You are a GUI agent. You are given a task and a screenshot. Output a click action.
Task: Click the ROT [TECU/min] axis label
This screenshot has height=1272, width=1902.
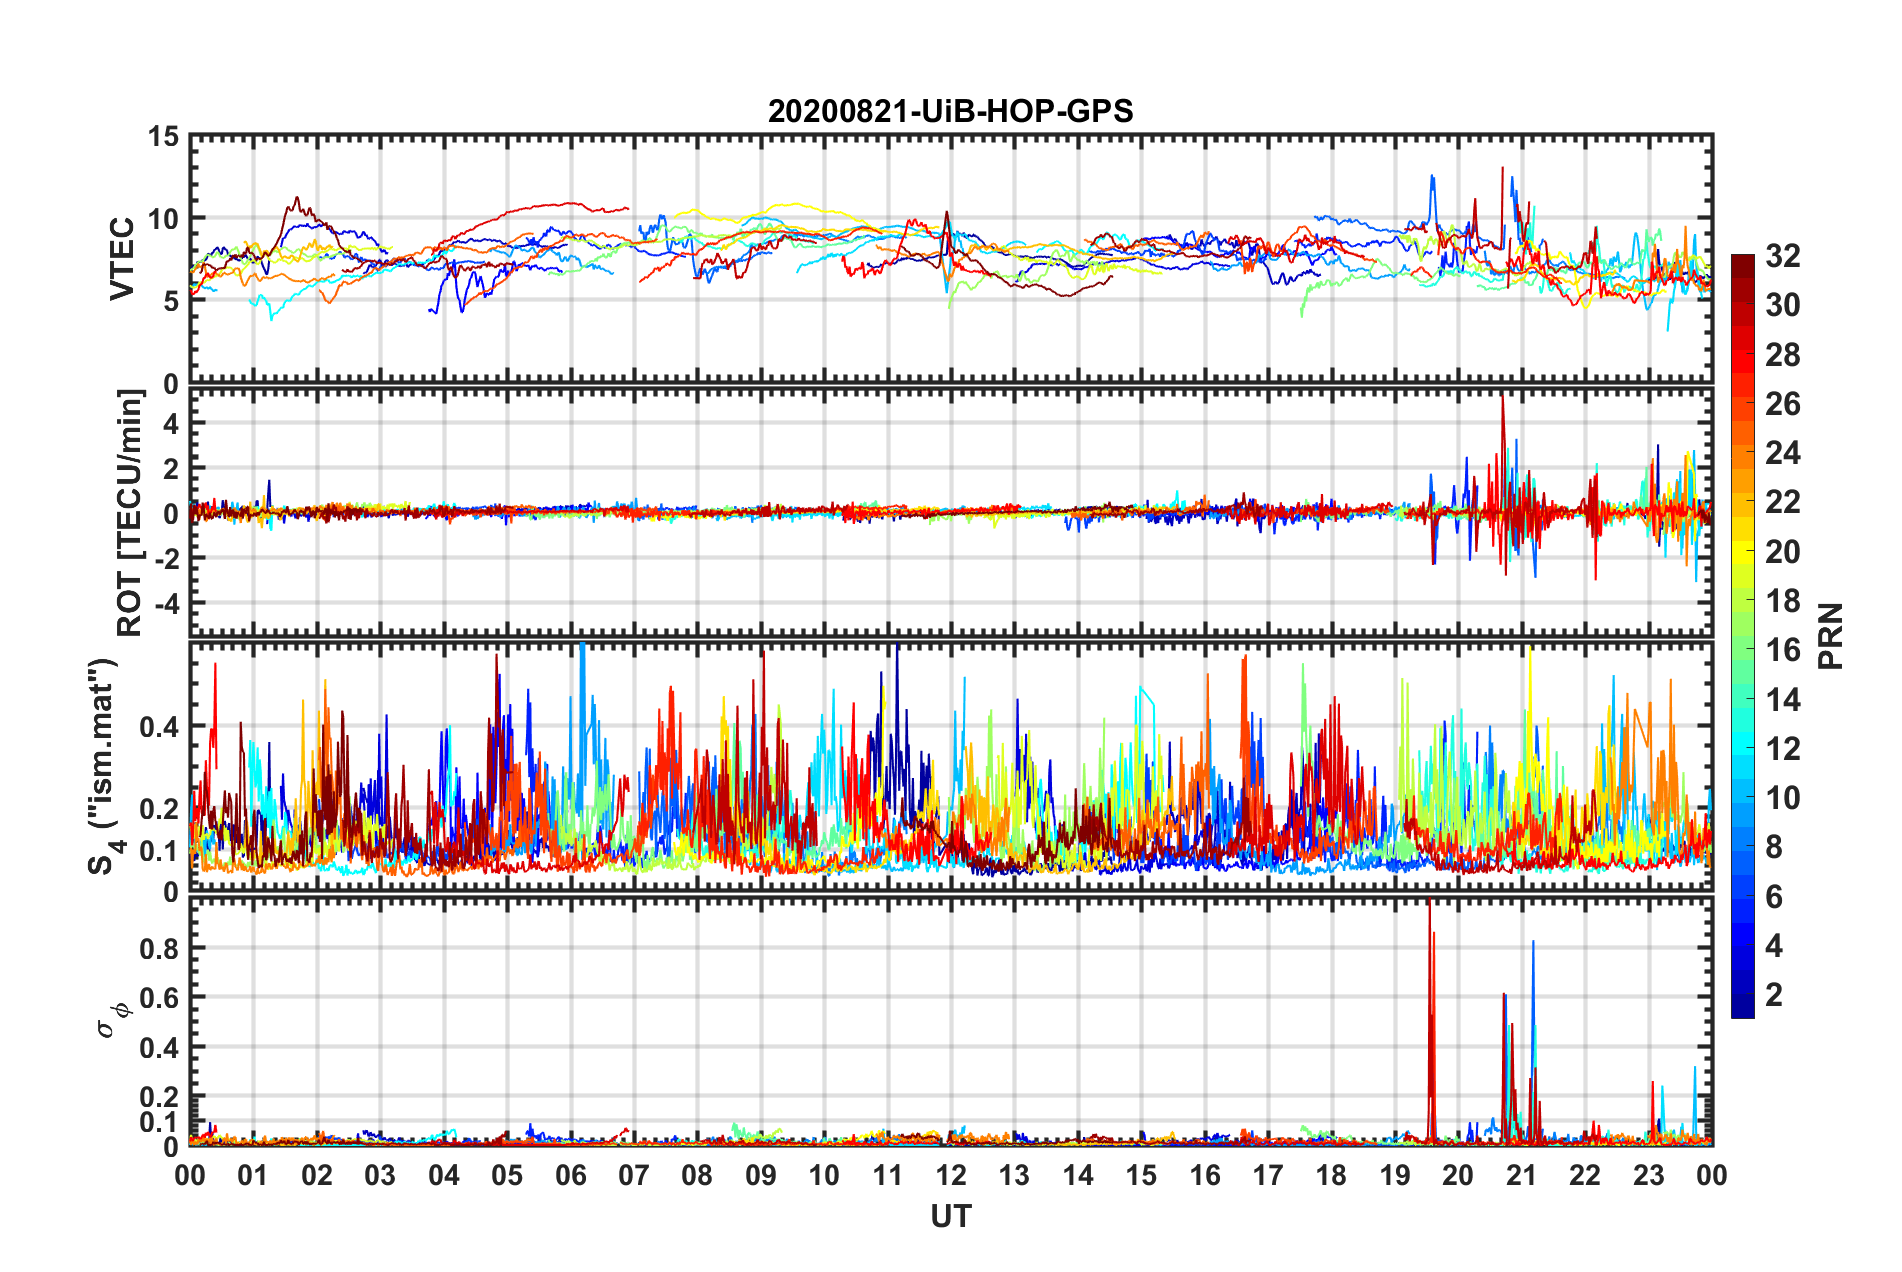[x=130, y=513]
